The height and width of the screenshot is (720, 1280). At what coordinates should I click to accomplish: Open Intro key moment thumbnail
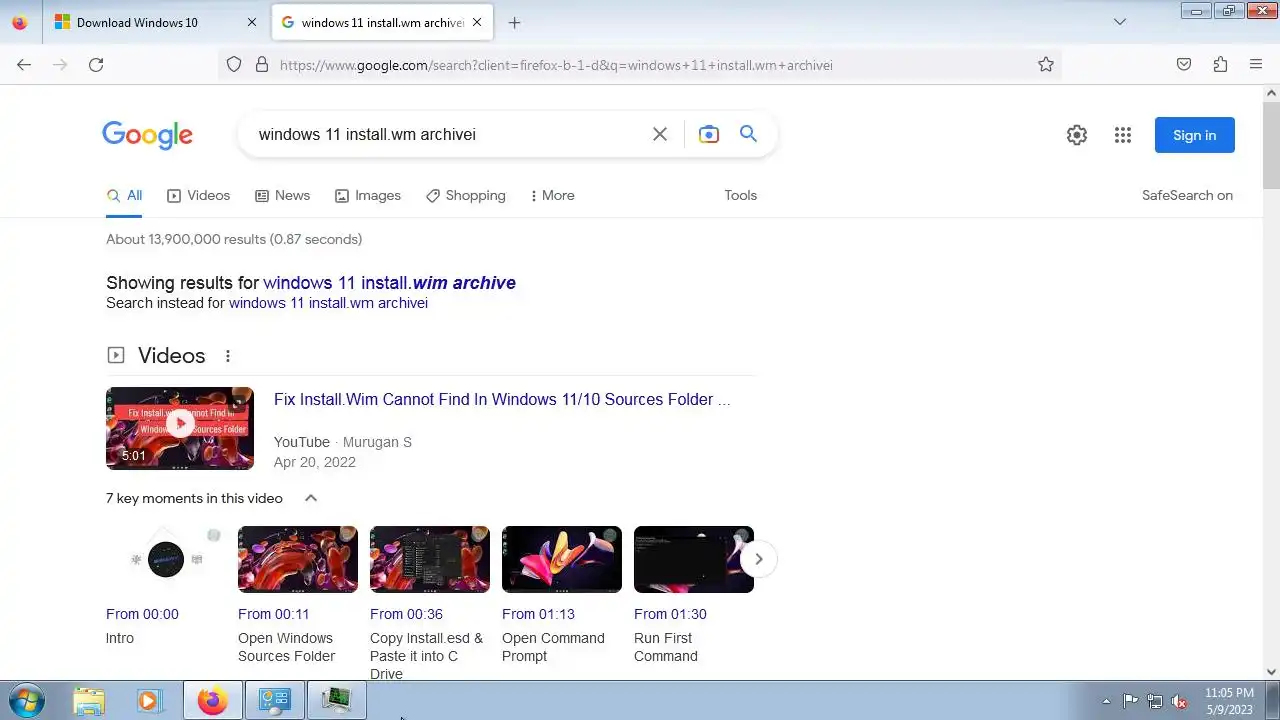coord(166,559)
